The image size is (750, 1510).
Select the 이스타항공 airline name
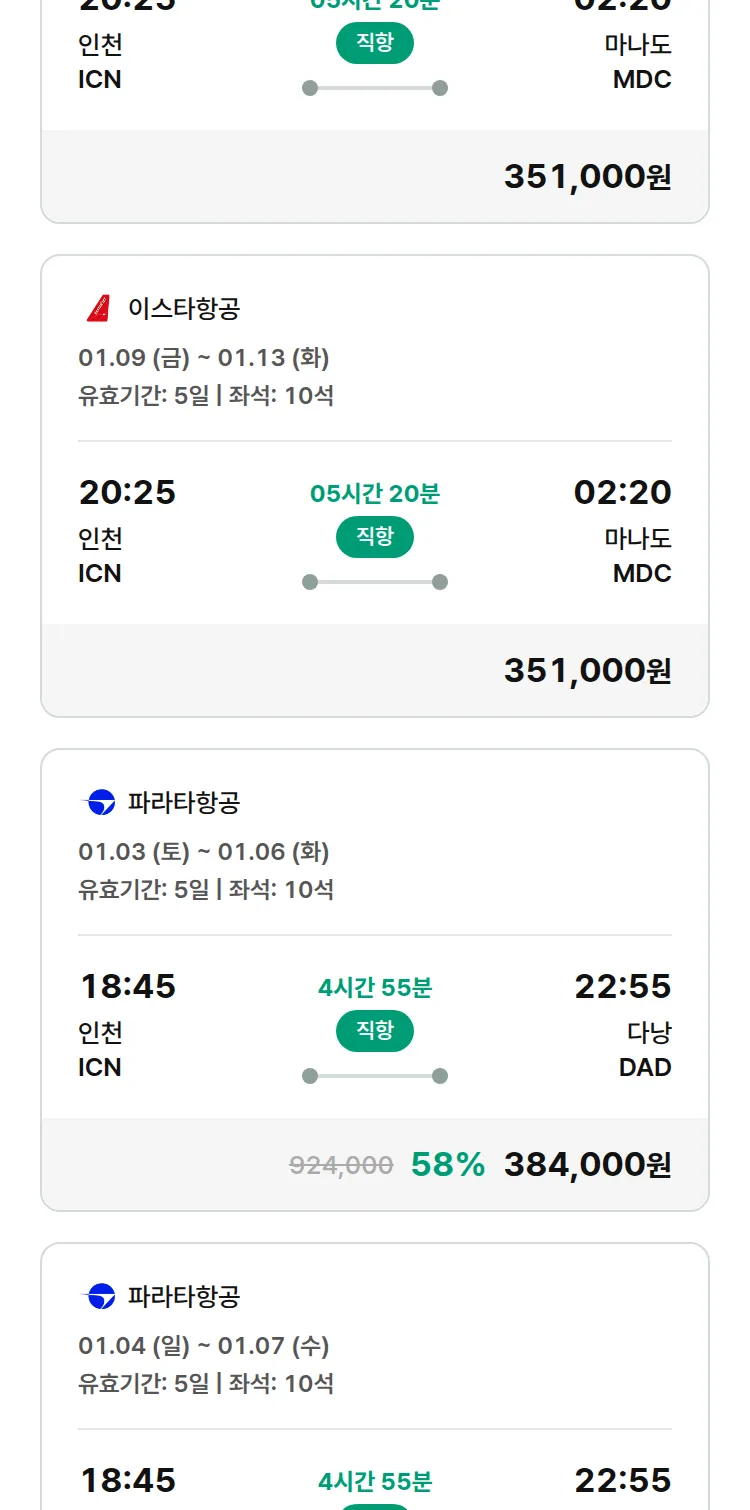[184, 308]
